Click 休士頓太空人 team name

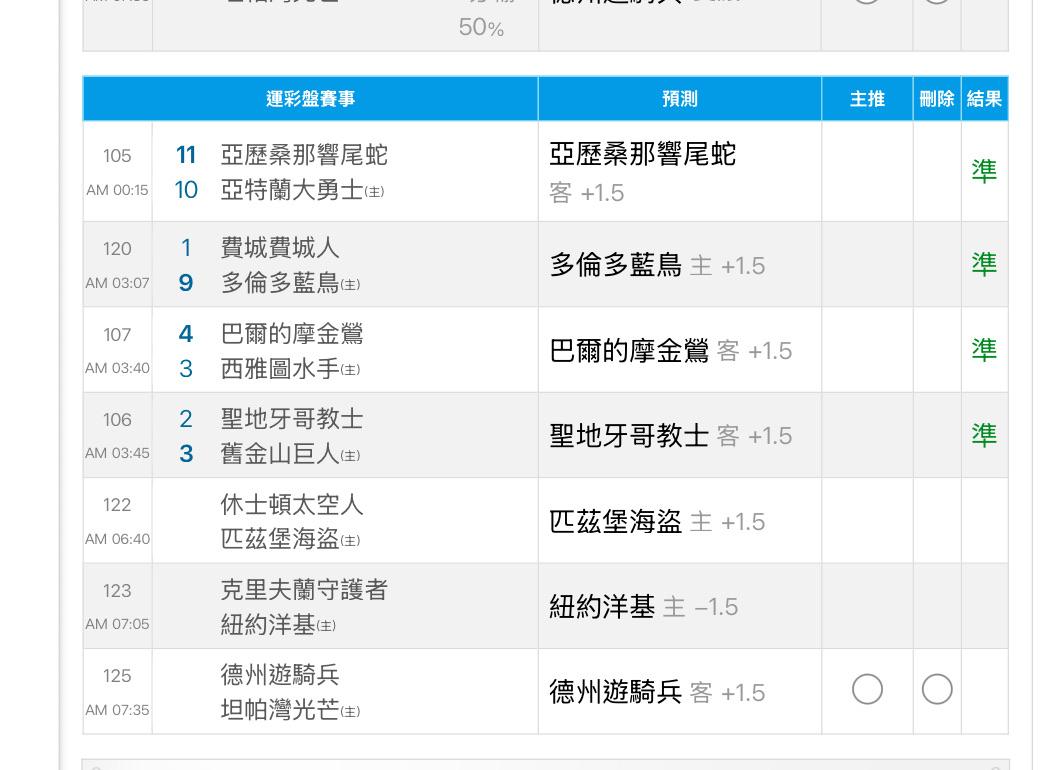292,505
